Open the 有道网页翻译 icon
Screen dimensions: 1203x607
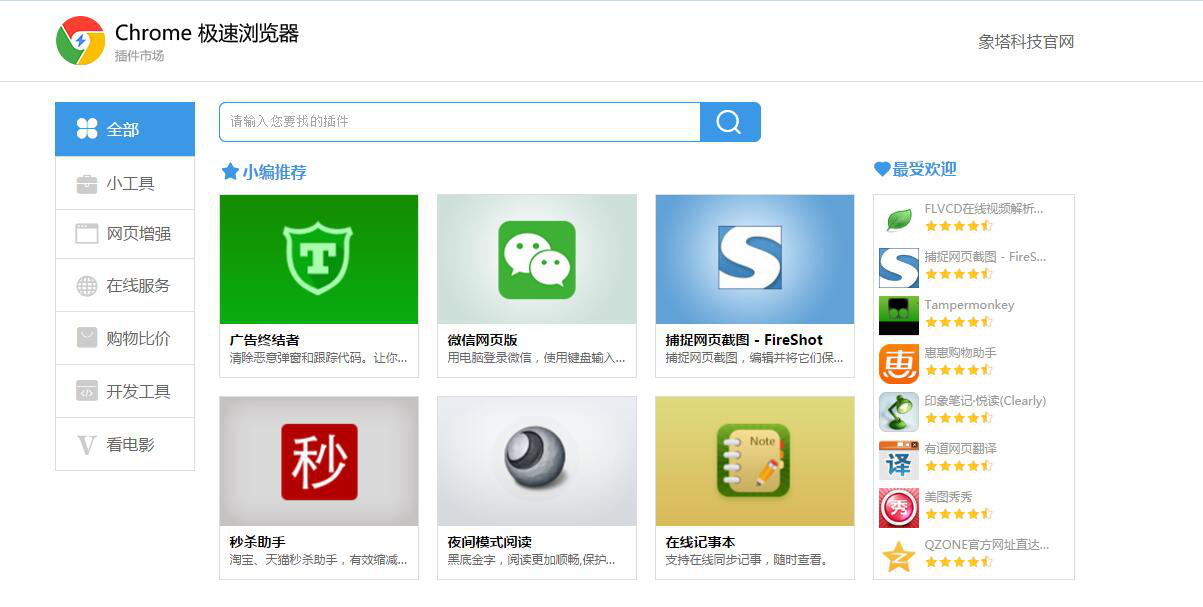pos(898,460)
